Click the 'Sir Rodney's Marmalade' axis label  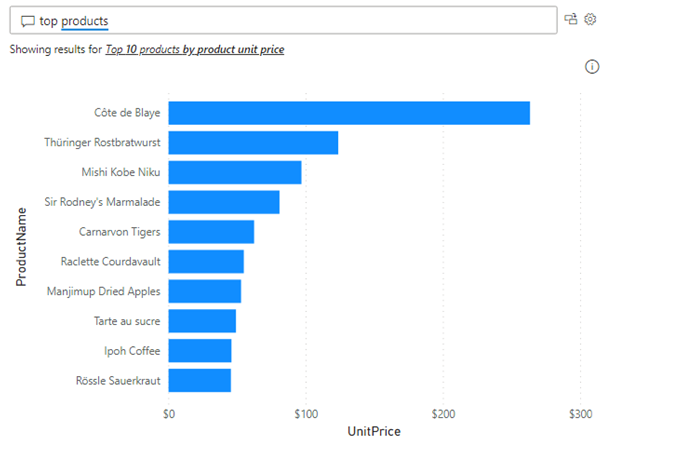coord(102,202)
